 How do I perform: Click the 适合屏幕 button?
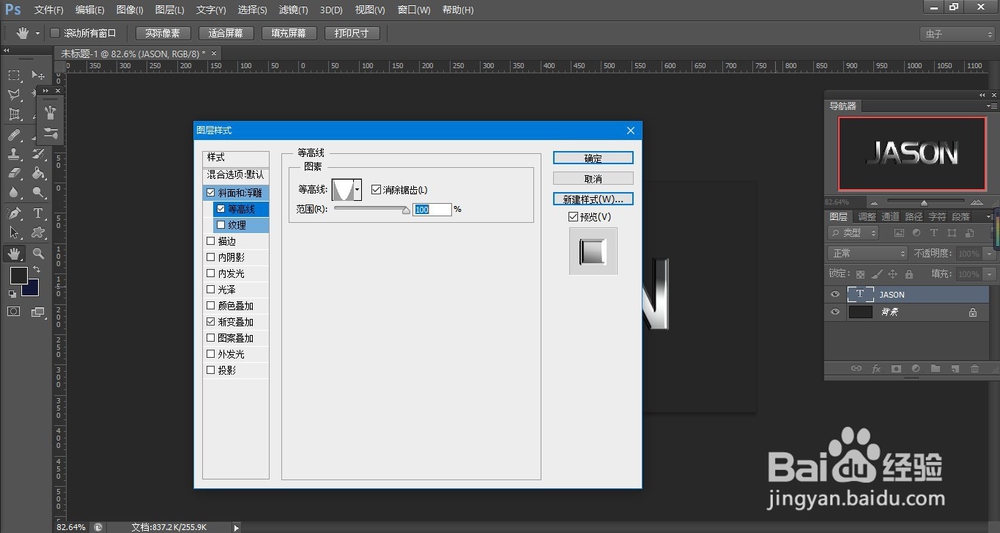coord(226,33)
